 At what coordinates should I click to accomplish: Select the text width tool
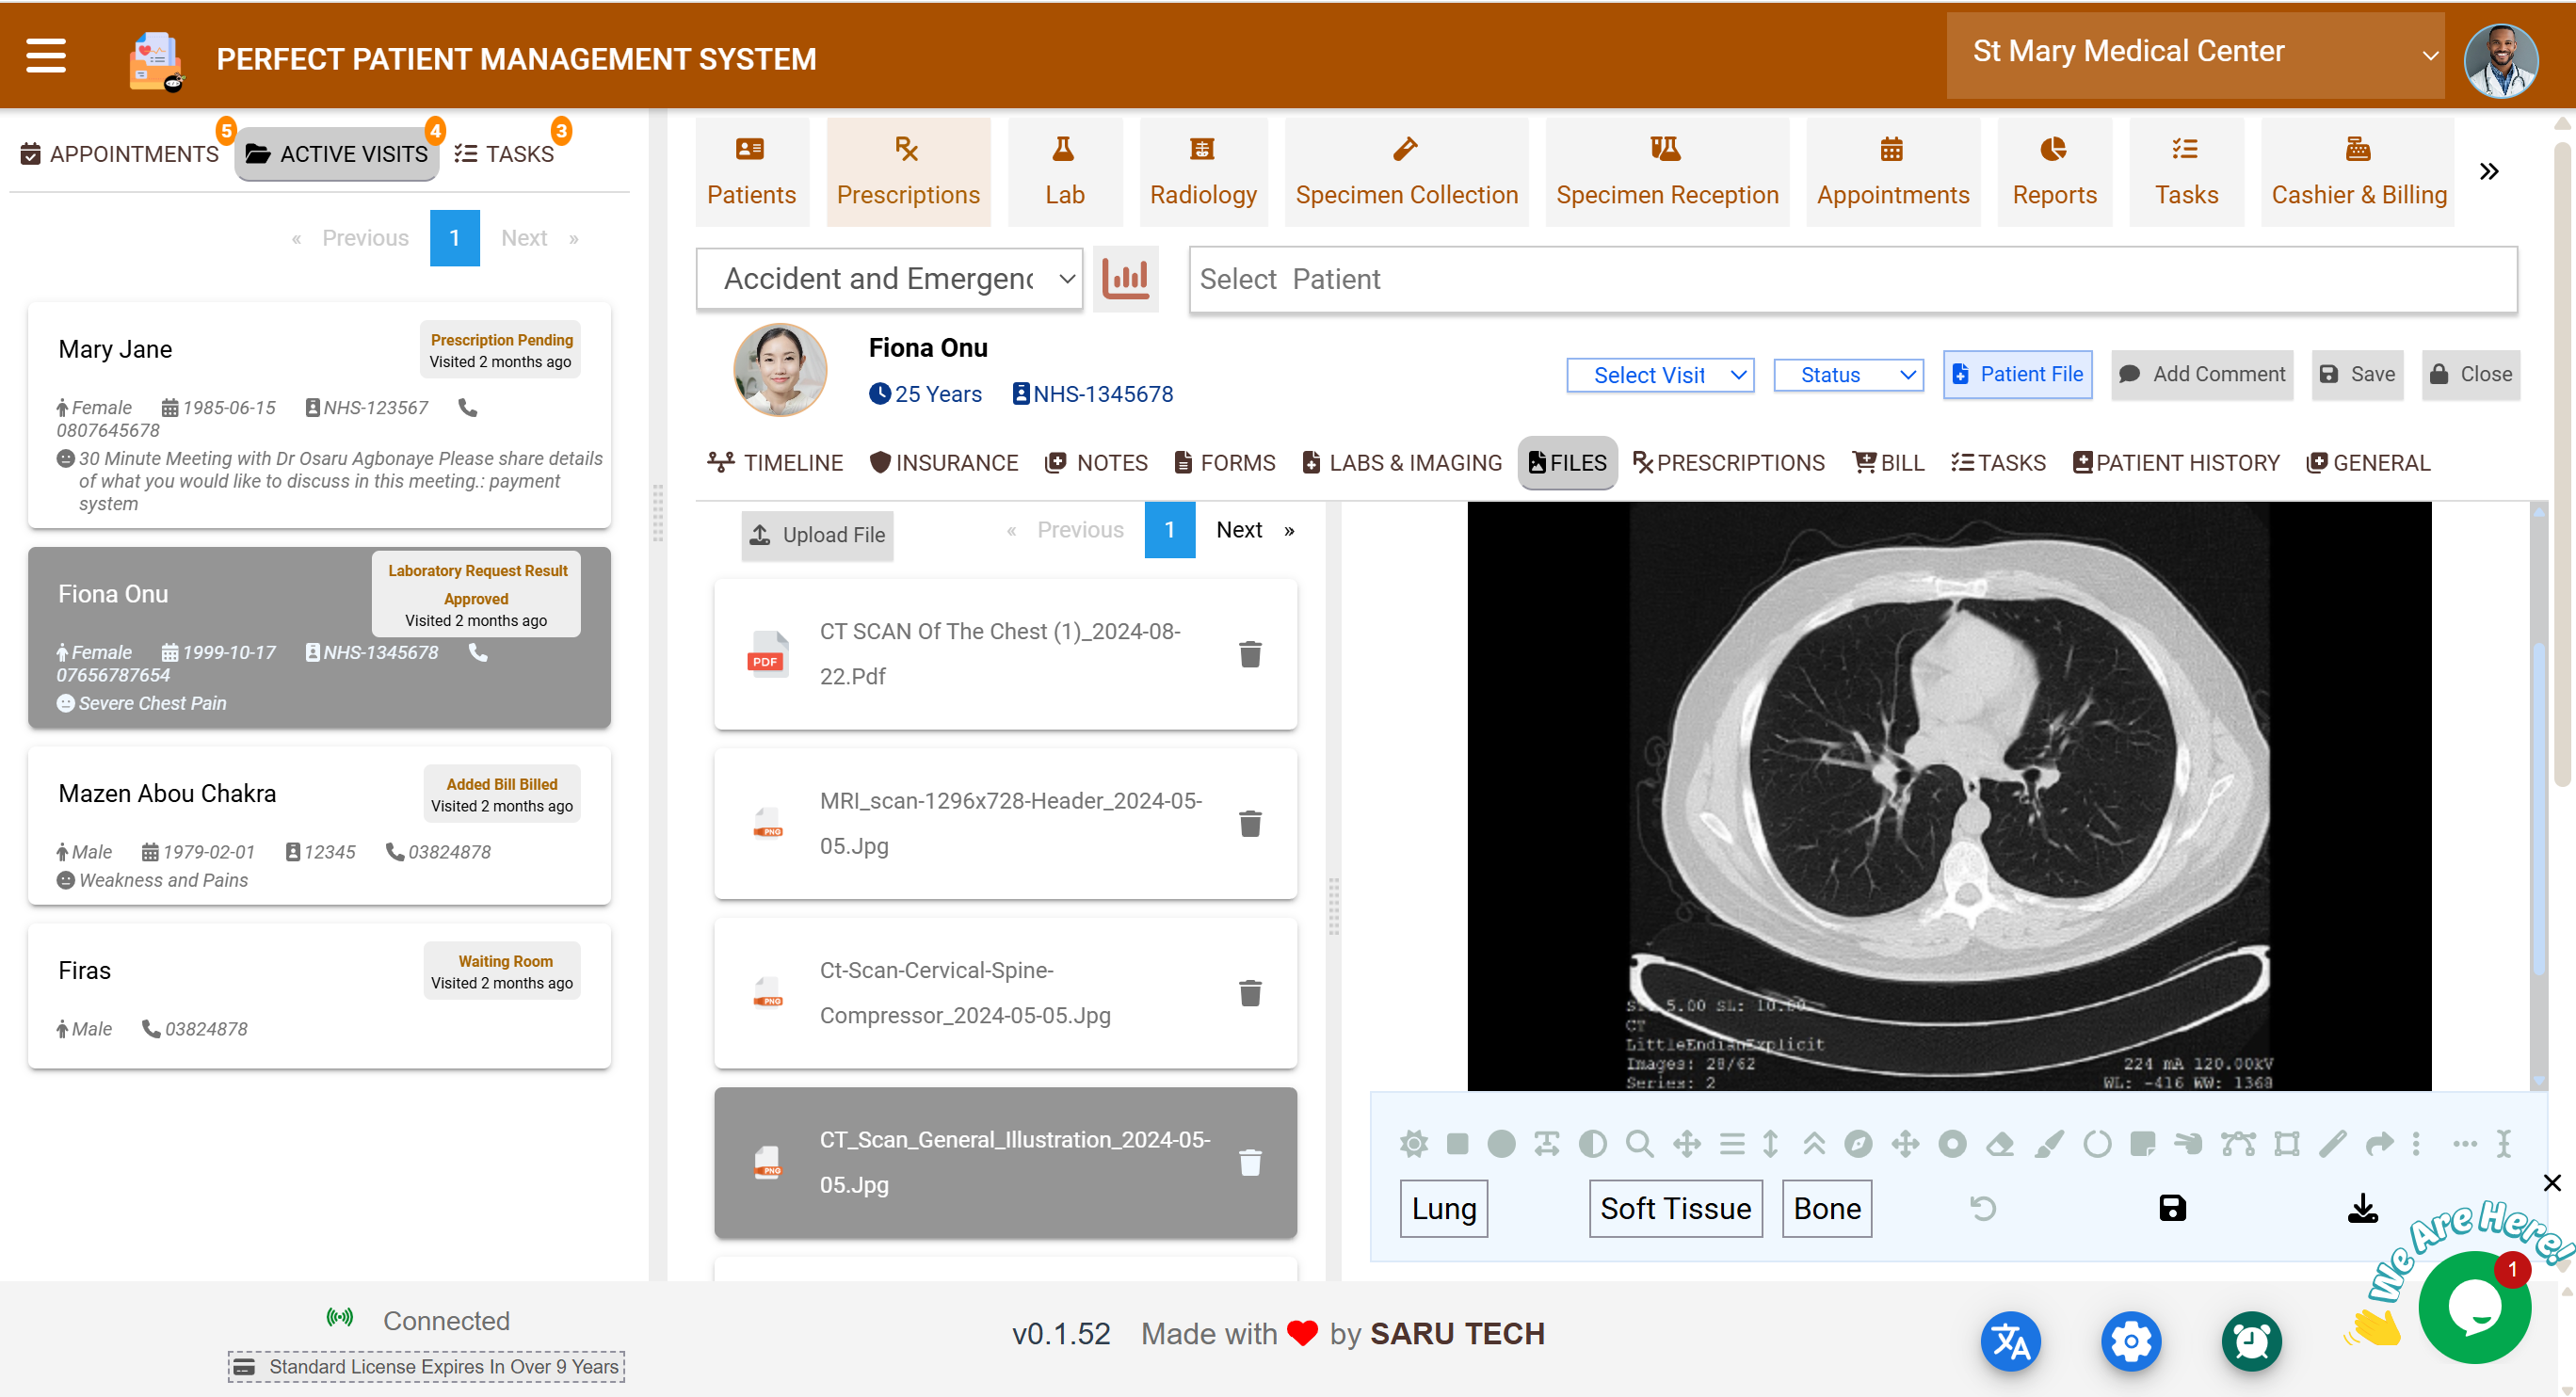[x=1546, y=1143]
